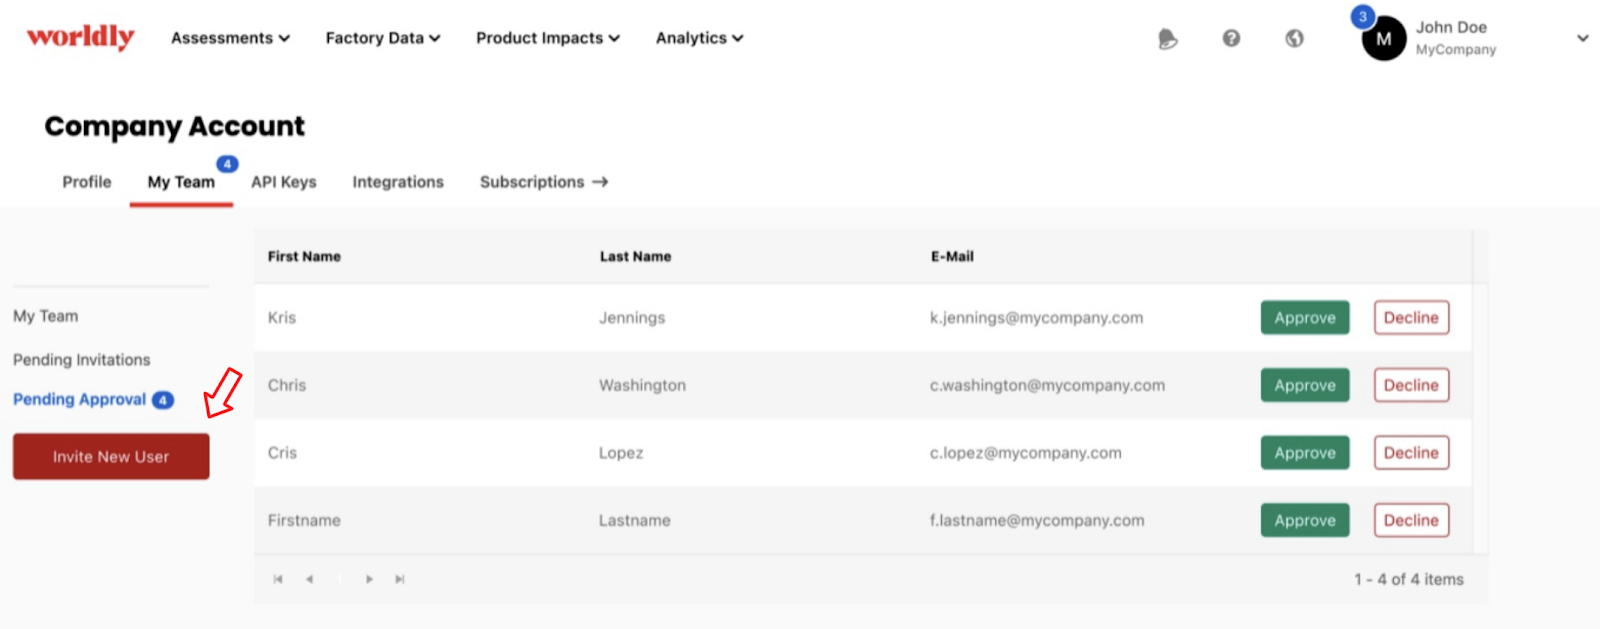
Task: Jump to last page of results
Action: pyautogui.click(x=400, y=579)
